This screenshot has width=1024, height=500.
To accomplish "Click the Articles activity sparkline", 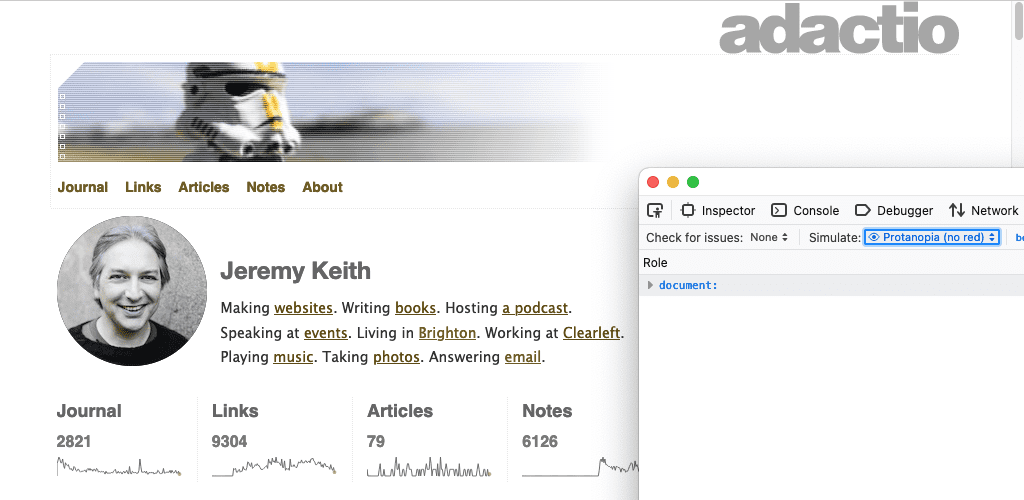I will click(429, 467).
